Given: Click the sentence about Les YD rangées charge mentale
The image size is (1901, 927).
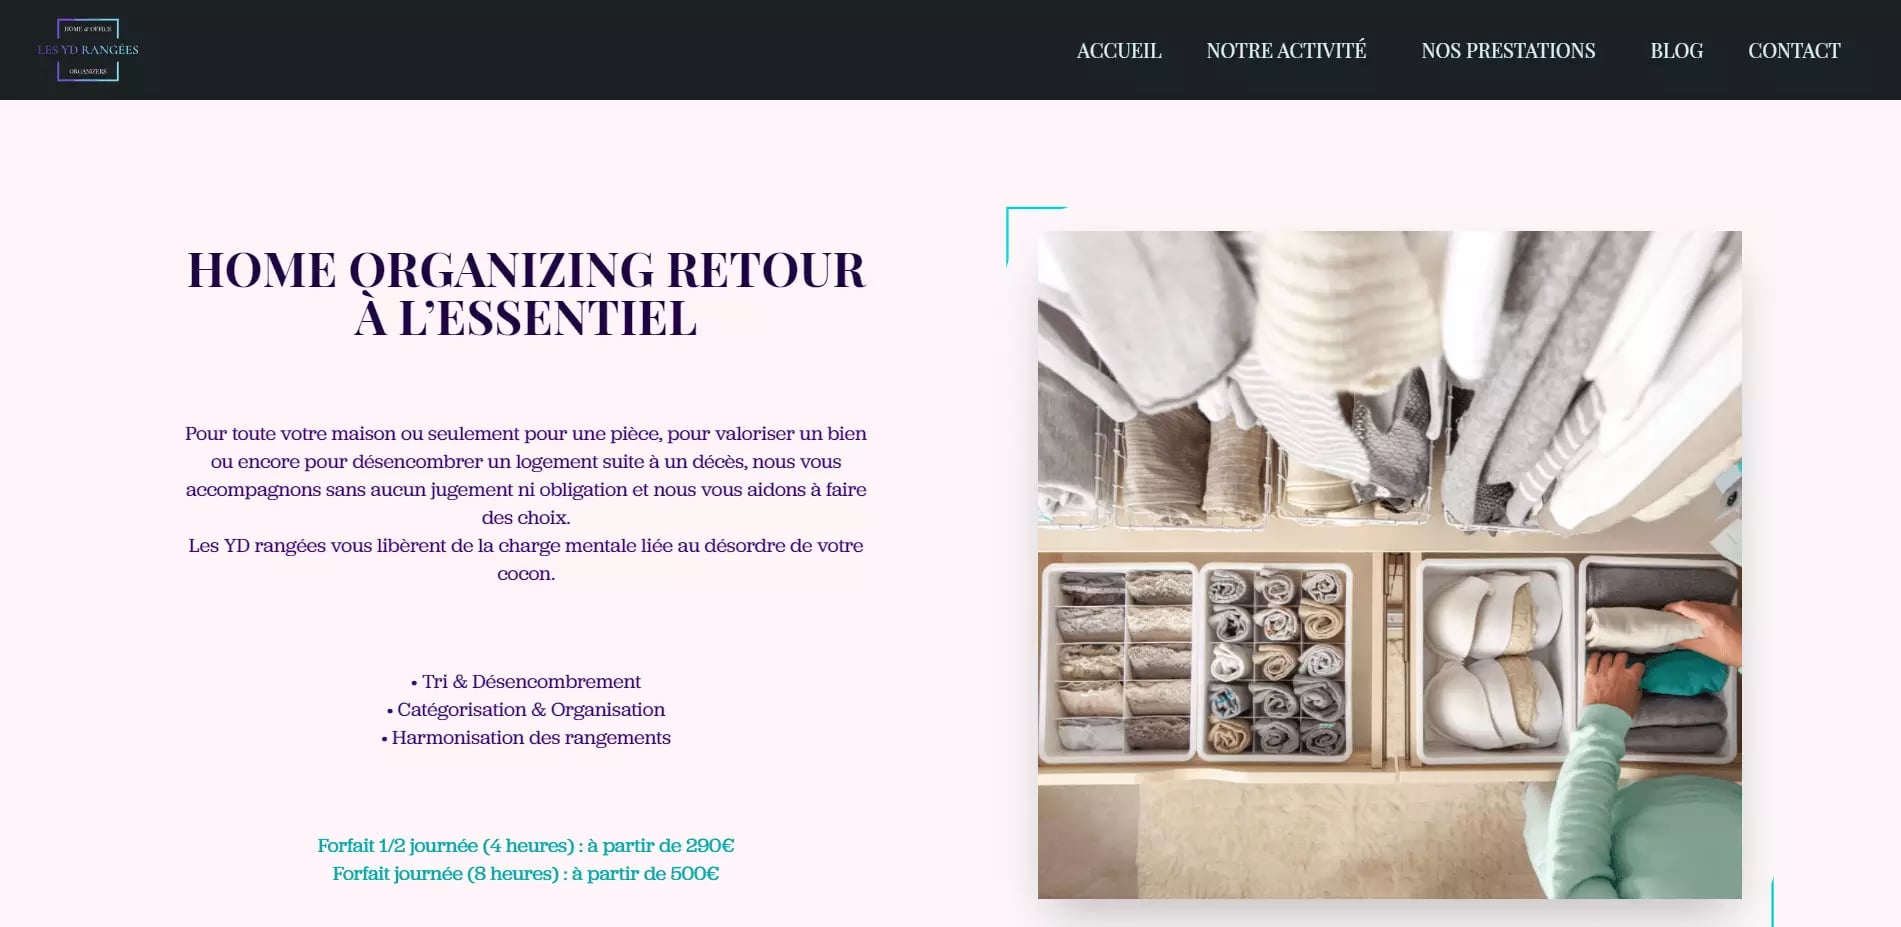Looking at the screenshot, I should coord(526,560).
